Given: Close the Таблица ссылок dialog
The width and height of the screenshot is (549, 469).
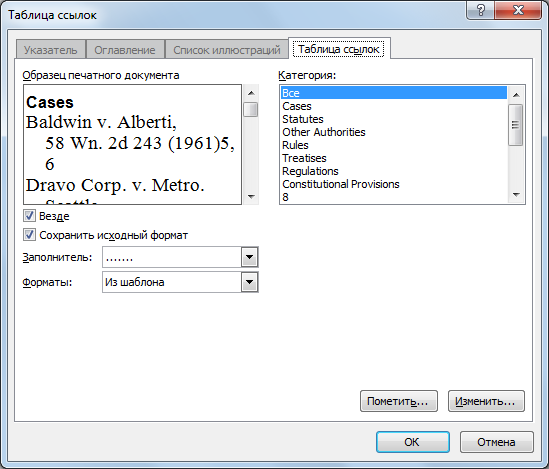Looking at the screenshot, I should point(518,10).
